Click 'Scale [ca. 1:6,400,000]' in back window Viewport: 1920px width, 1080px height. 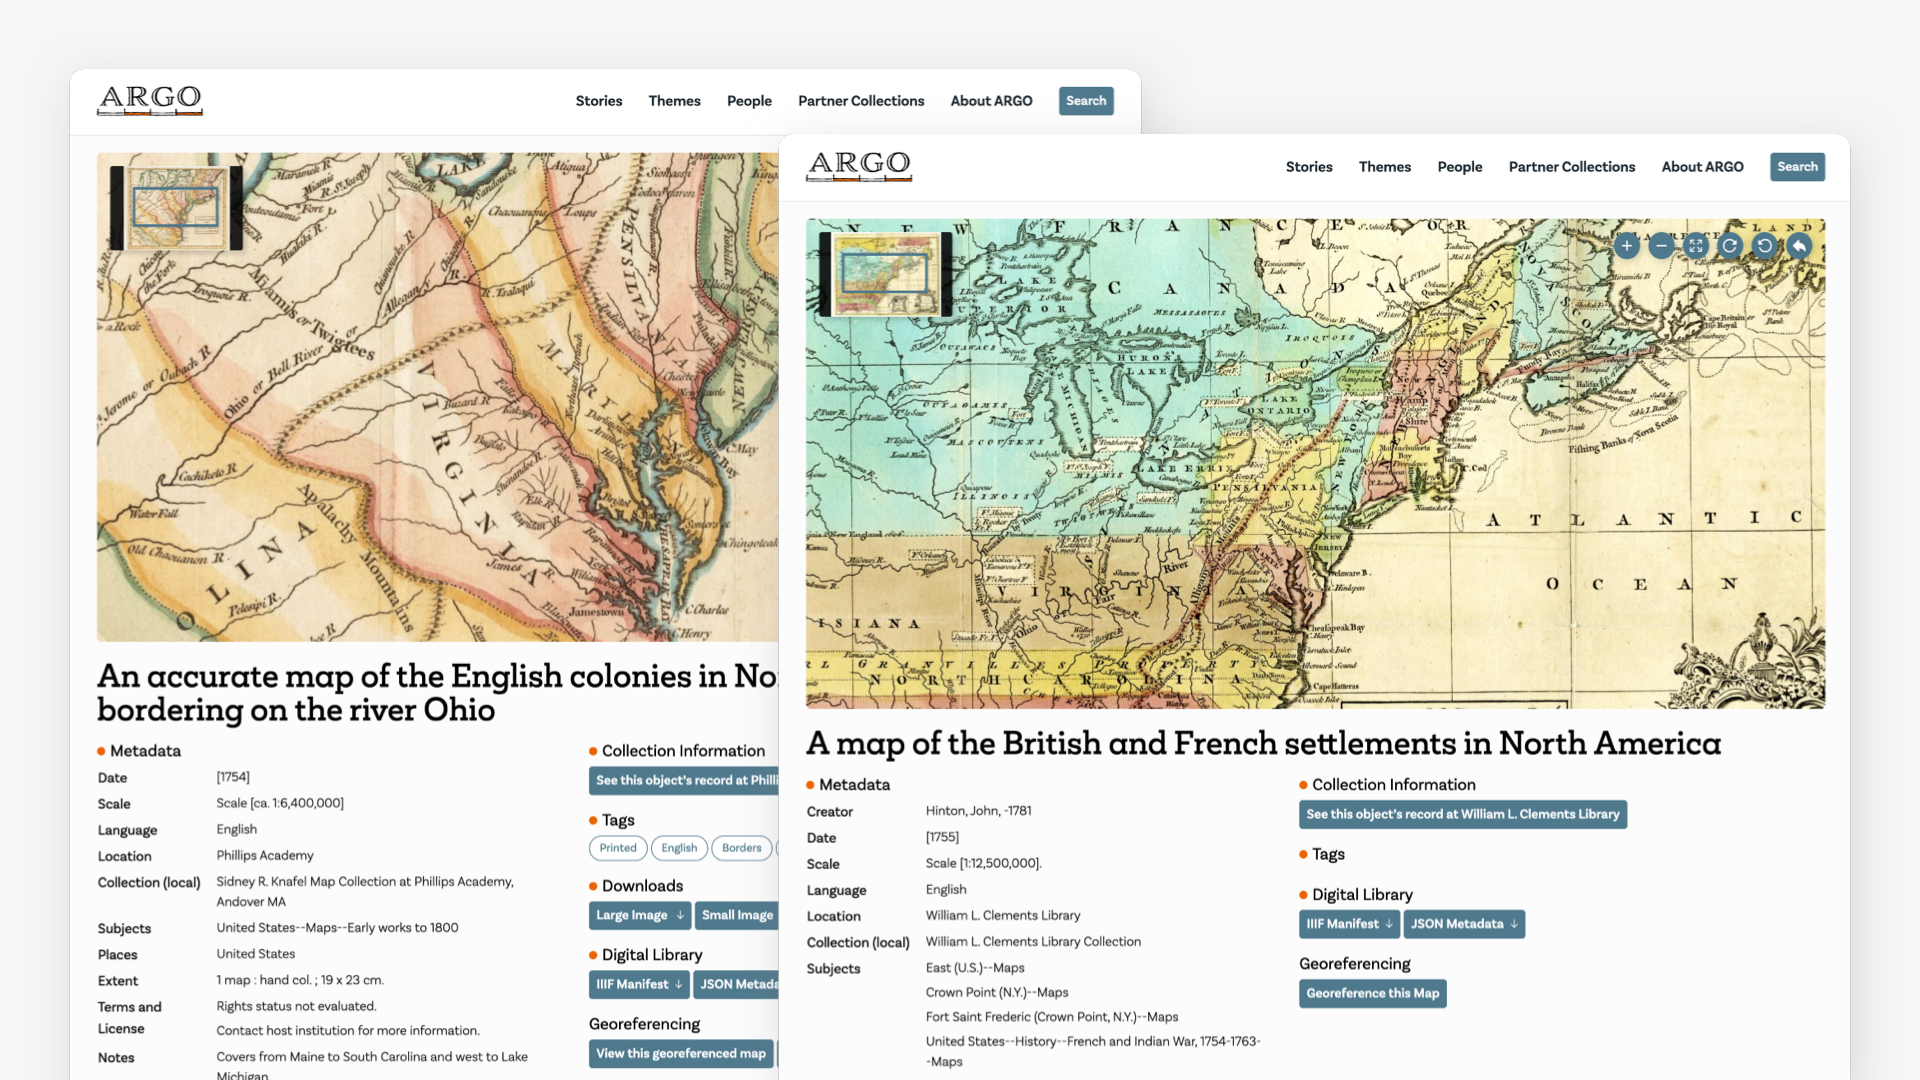click(x=280, y=803)
